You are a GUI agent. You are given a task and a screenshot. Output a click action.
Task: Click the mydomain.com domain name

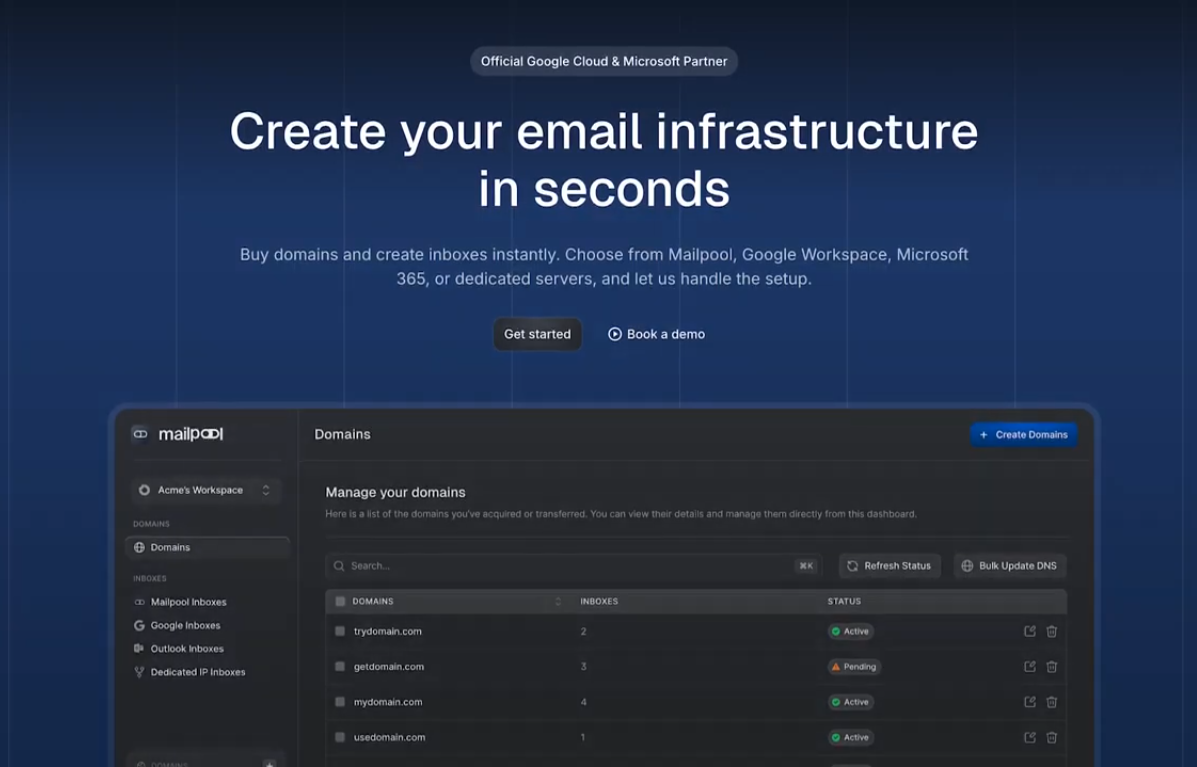(388, 701)
